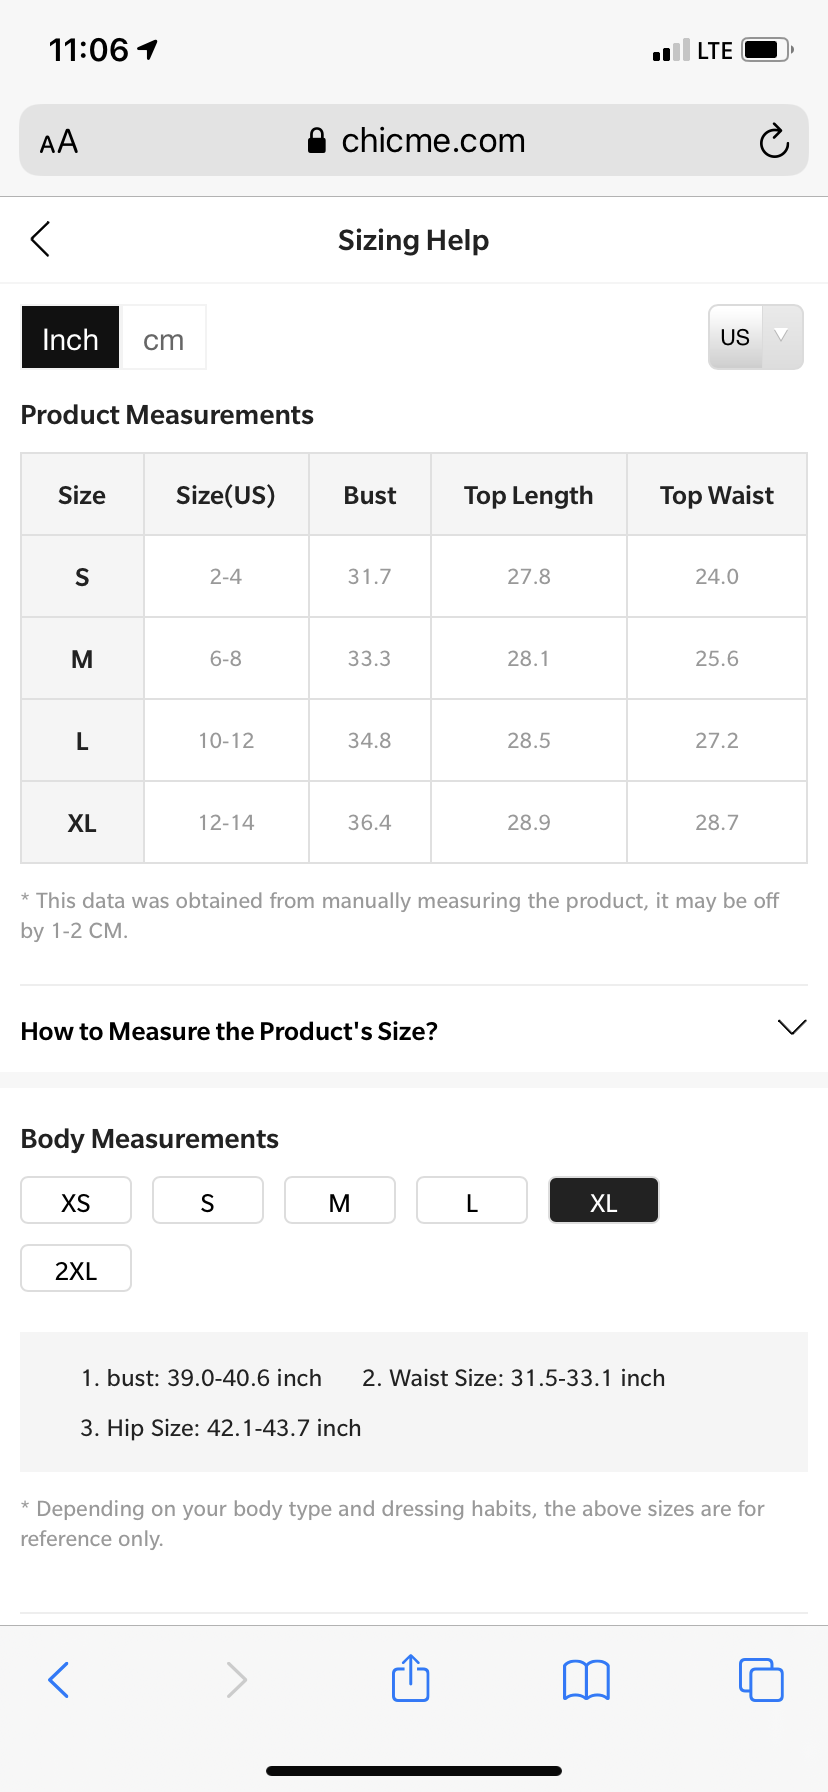Screen dimensions: 828x1792
Task: Tap the lock icon beside chicme.com
Action: [x=317, y=141]
